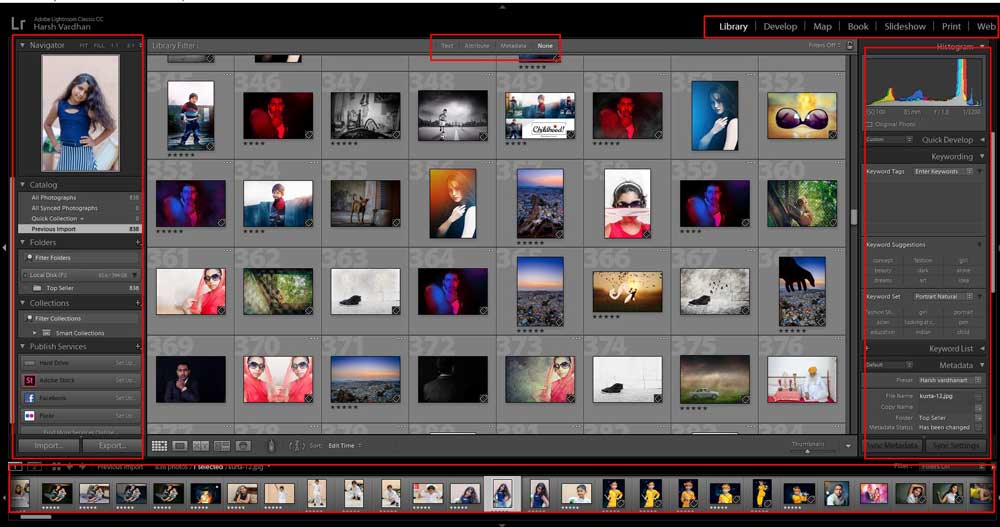
Task: Click the Top Seller folder icon
Action: [38, 288]
